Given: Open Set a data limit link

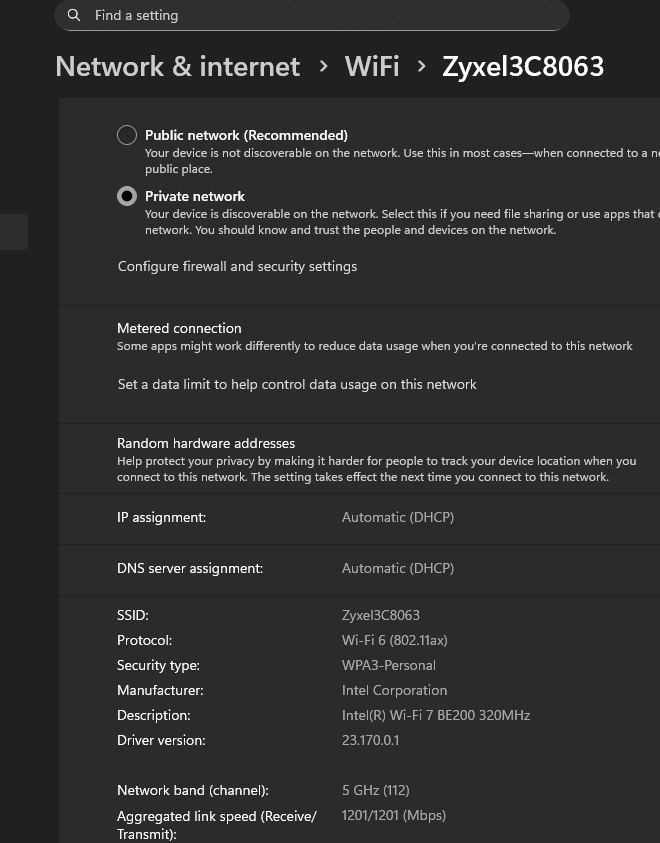Looking at the screenshot, I should 297,384.
